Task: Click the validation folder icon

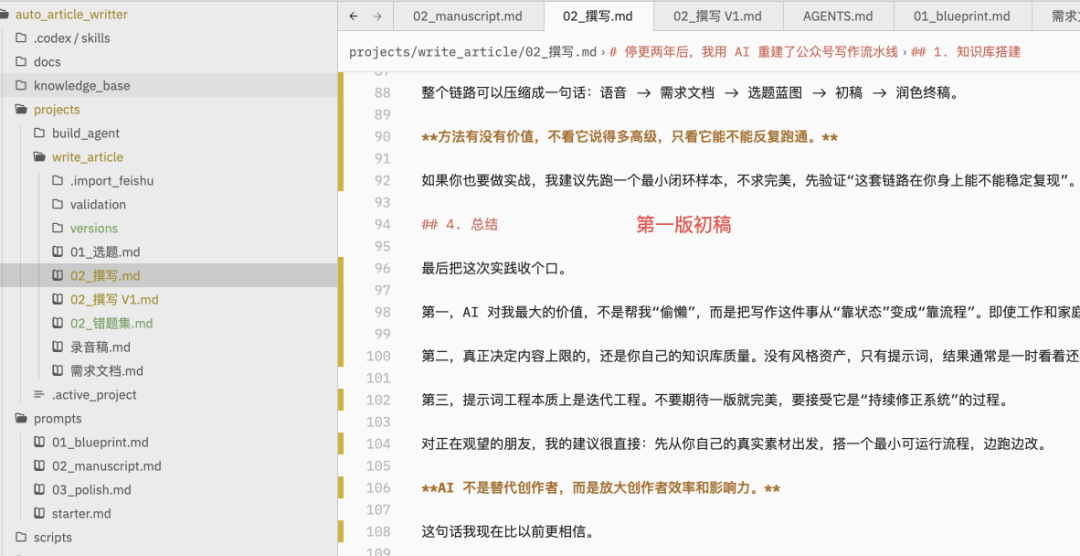Action: tap(58, 205)
